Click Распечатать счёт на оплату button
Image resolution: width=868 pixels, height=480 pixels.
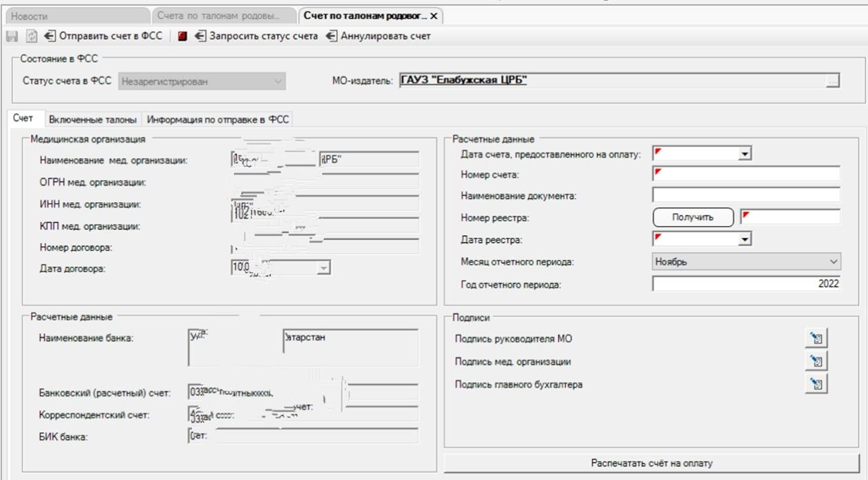coord(652,463)
